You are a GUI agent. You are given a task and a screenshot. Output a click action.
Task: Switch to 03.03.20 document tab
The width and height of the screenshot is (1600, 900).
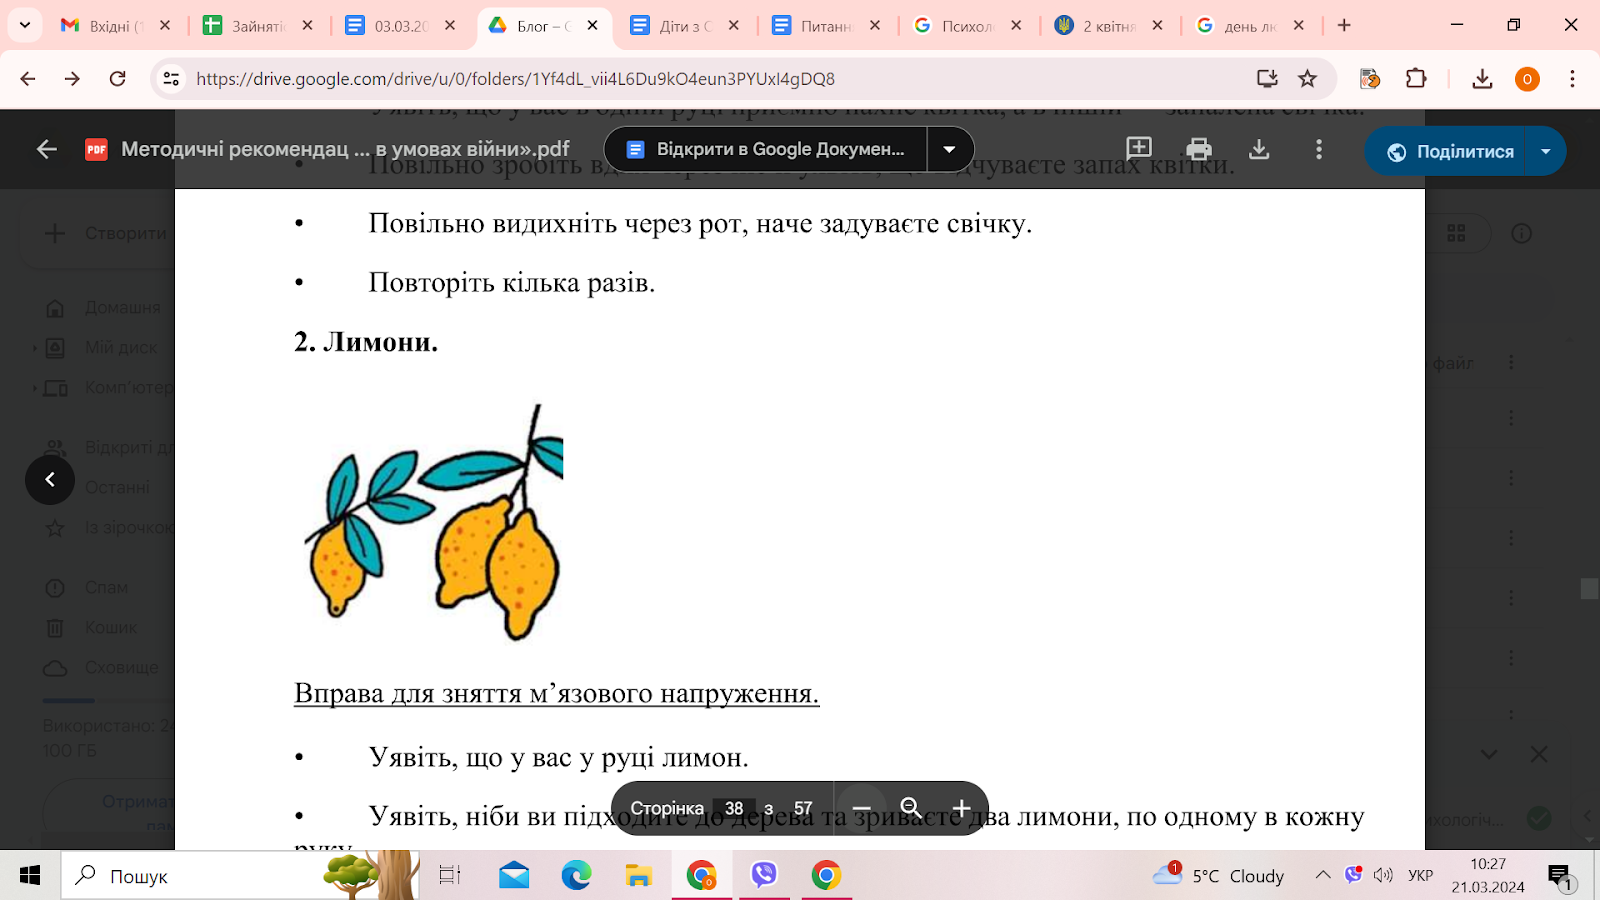click(400, 26)
